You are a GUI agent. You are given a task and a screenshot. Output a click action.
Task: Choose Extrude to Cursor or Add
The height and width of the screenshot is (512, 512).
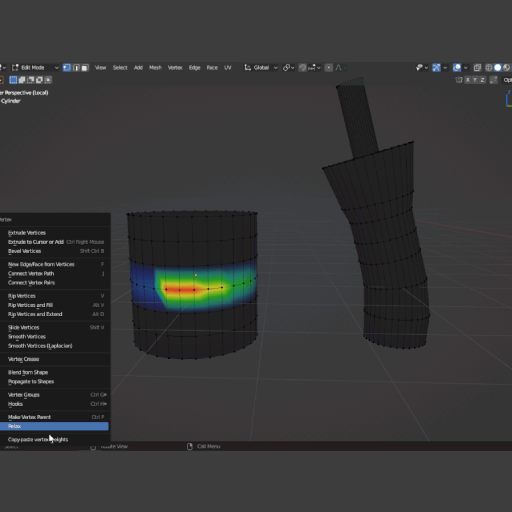coord(55,242)
